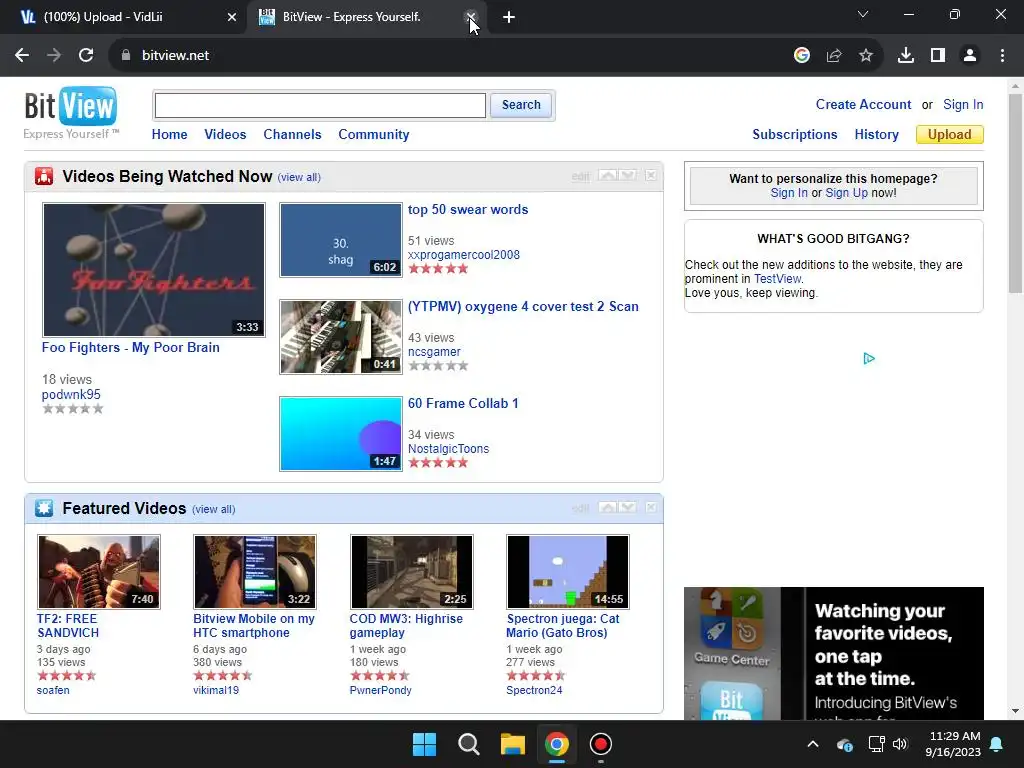Open History page
The height and width of the screenshot is (768, 1024).
click(x=876, y=135)
